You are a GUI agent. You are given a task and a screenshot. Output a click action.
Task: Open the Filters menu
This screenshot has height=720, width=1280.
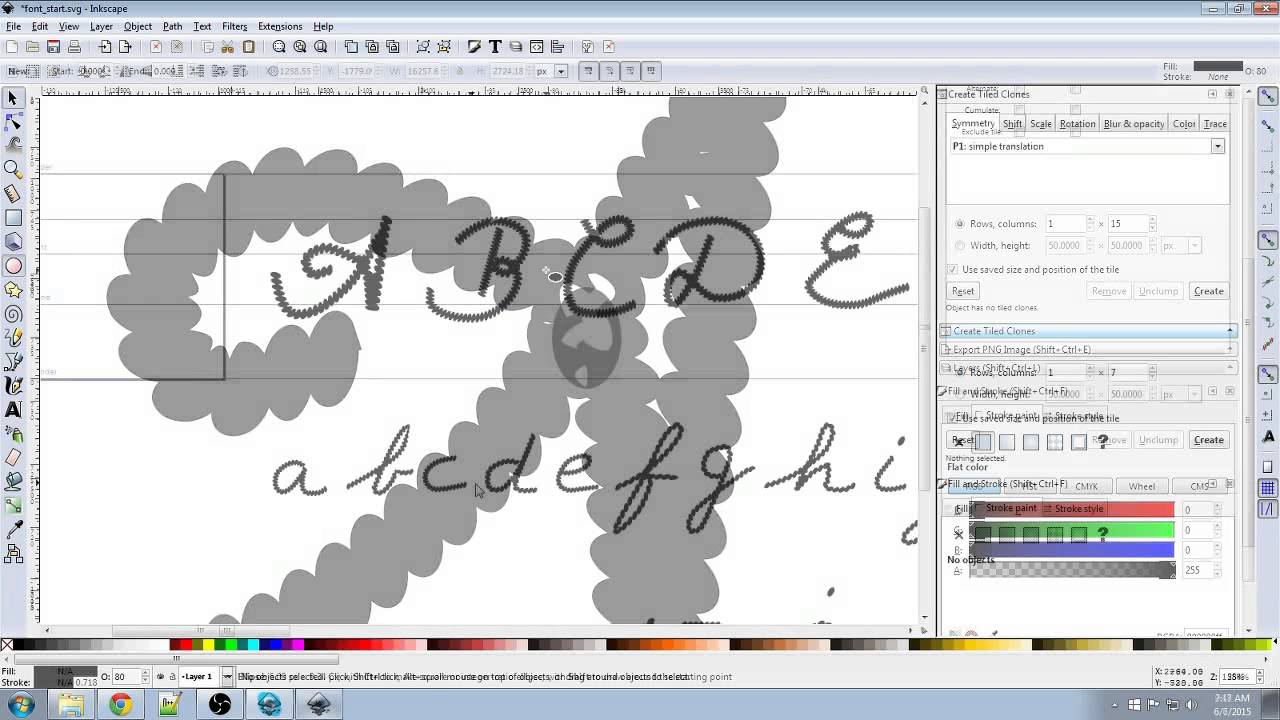tap(235, 27)
